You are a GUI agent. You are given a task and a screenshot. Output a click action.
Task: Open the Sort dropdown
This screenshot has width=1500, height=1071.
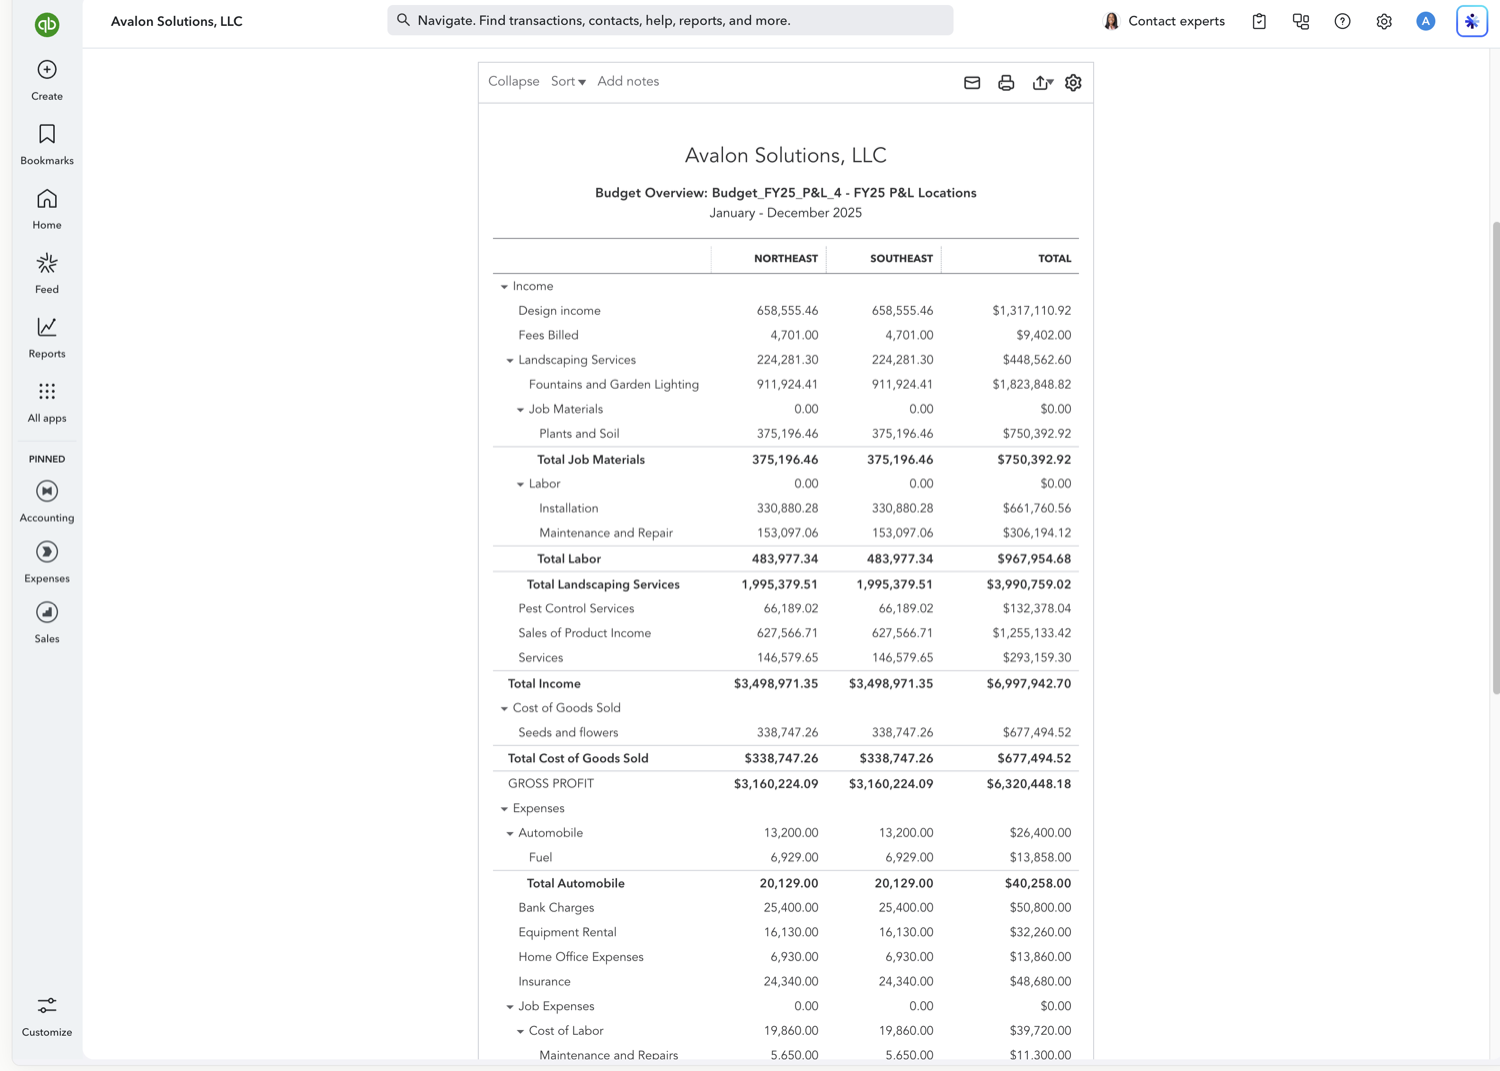pos(568,82)
